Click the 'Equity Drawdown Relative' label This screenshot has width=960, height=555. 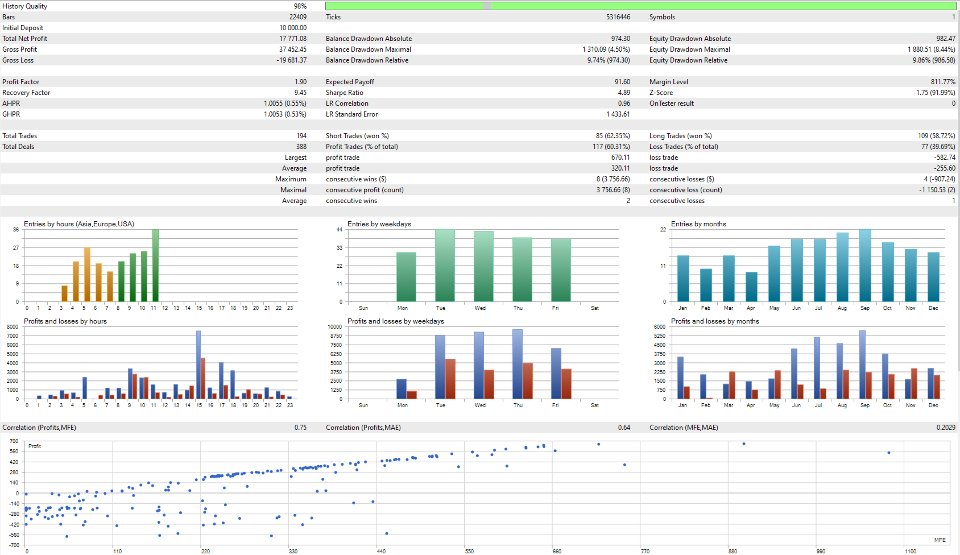[688, 61]
